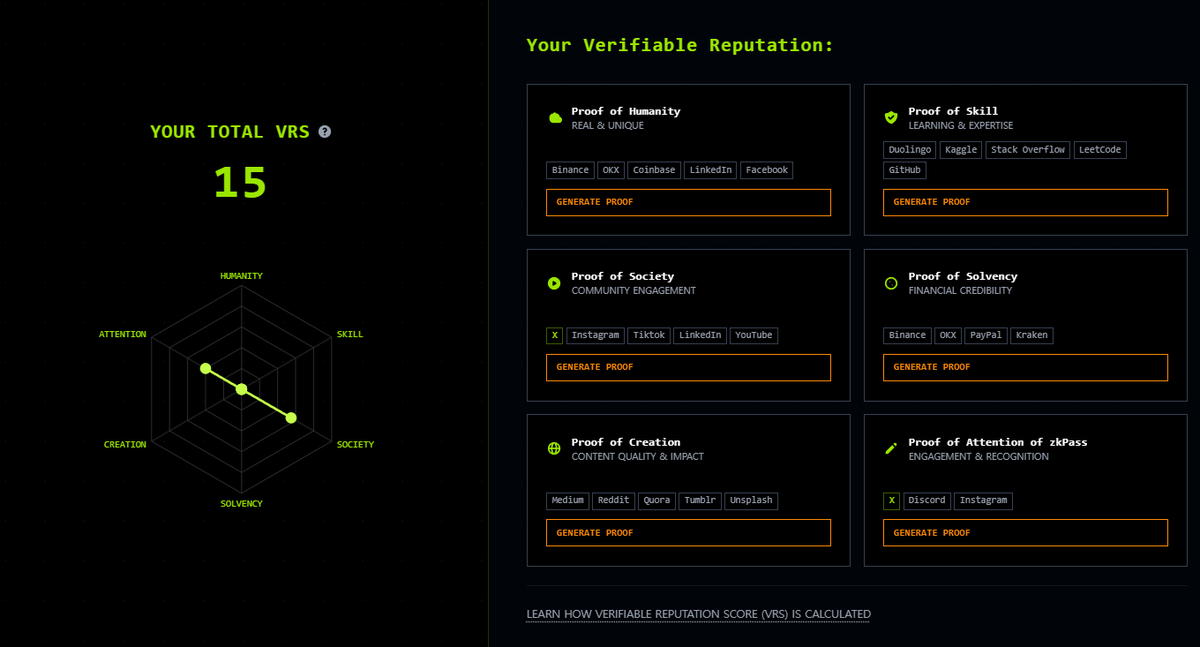This screenshot has height=647, width=1200.
Task: Generate proof for Proof of Humanity
Action: (688, 202)
